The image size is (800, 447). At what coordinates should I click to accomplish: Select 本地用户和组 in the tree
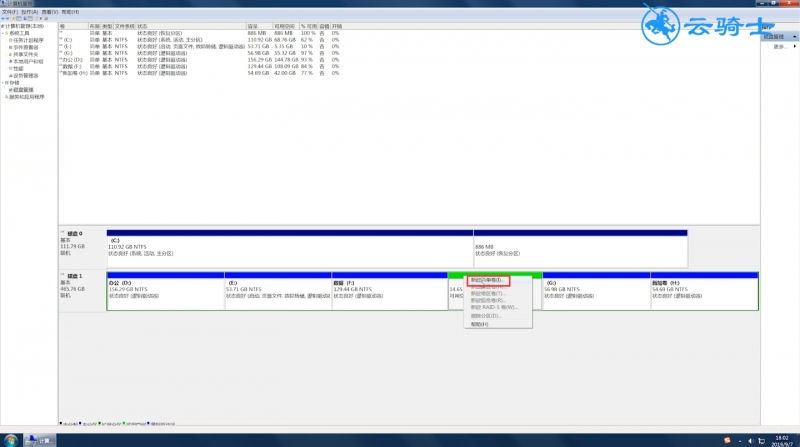coord(28,61)
